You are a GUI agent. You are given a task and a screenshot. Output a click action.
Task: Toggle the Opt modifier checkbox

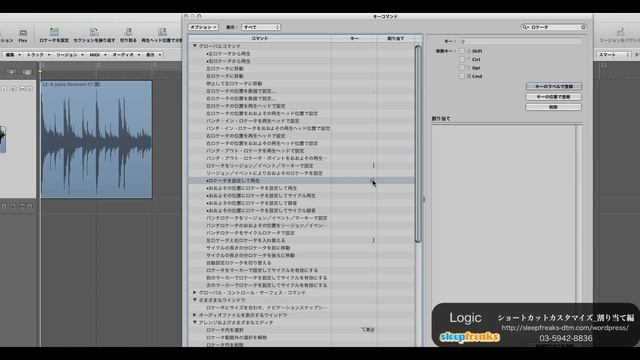point(462,68)
